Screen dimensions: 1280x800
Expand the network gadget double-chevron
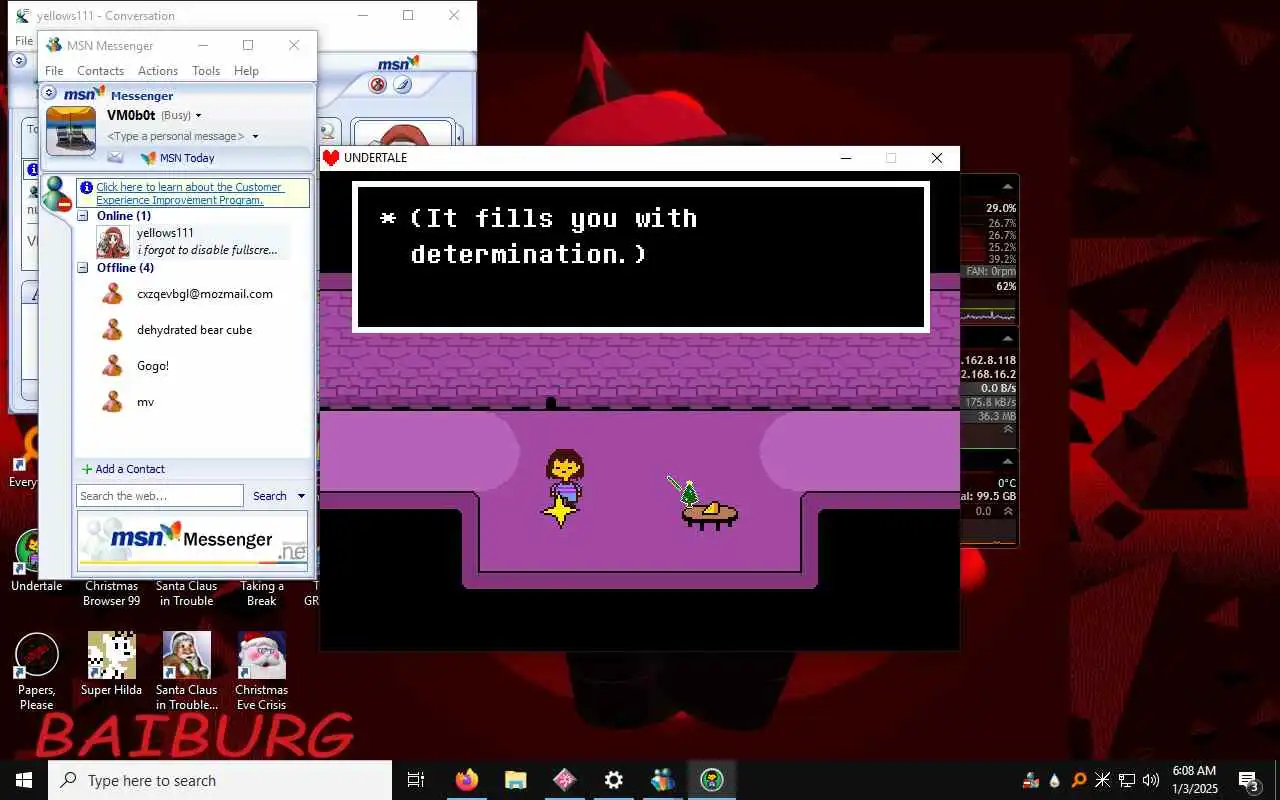(1008, 429)
